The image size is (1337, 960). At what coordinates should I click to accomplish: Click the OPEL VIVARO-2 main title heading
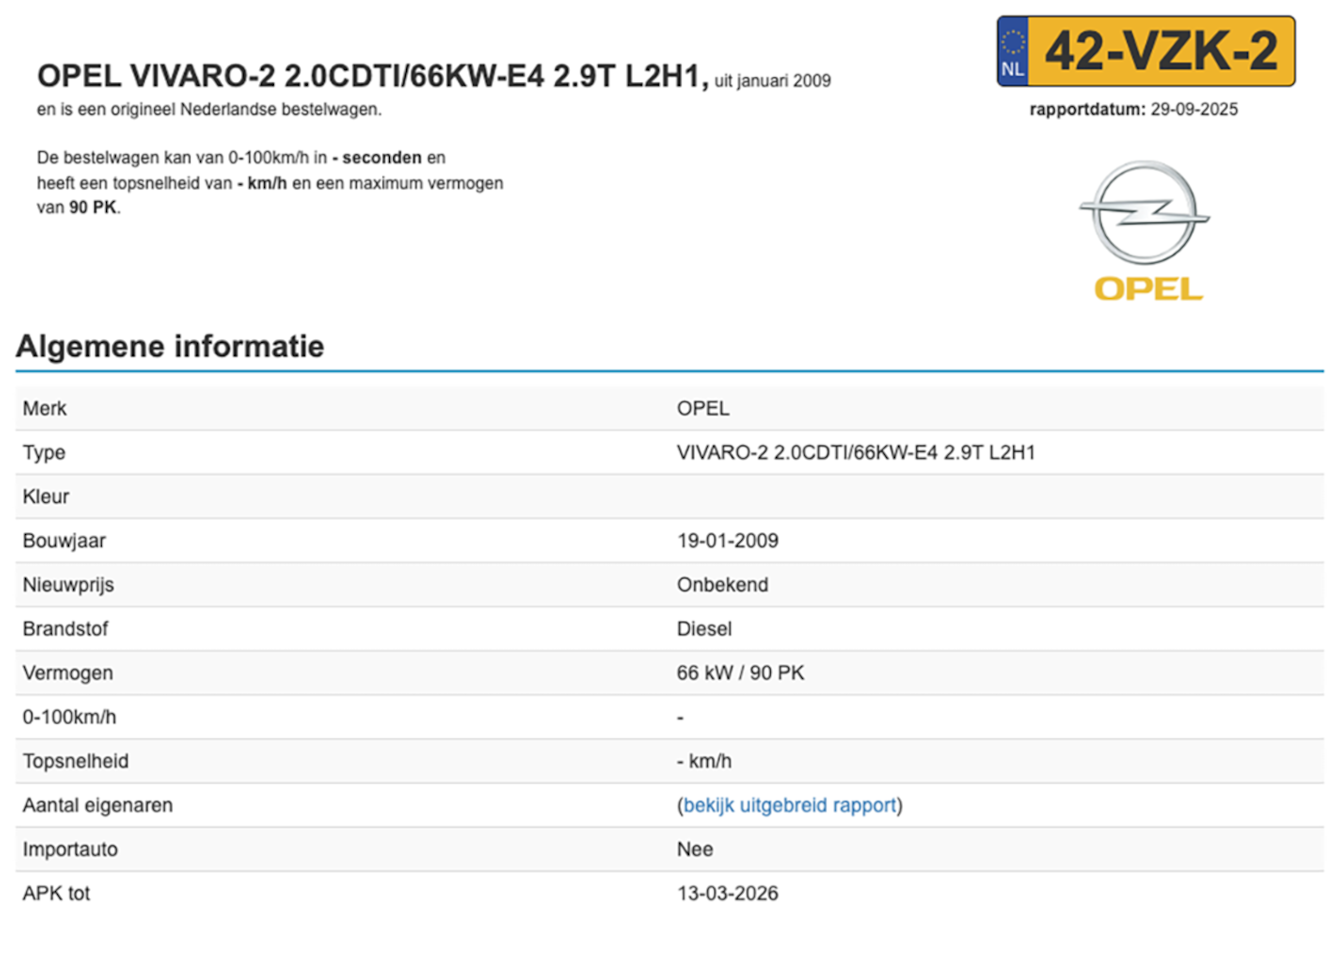click(372, 76)
